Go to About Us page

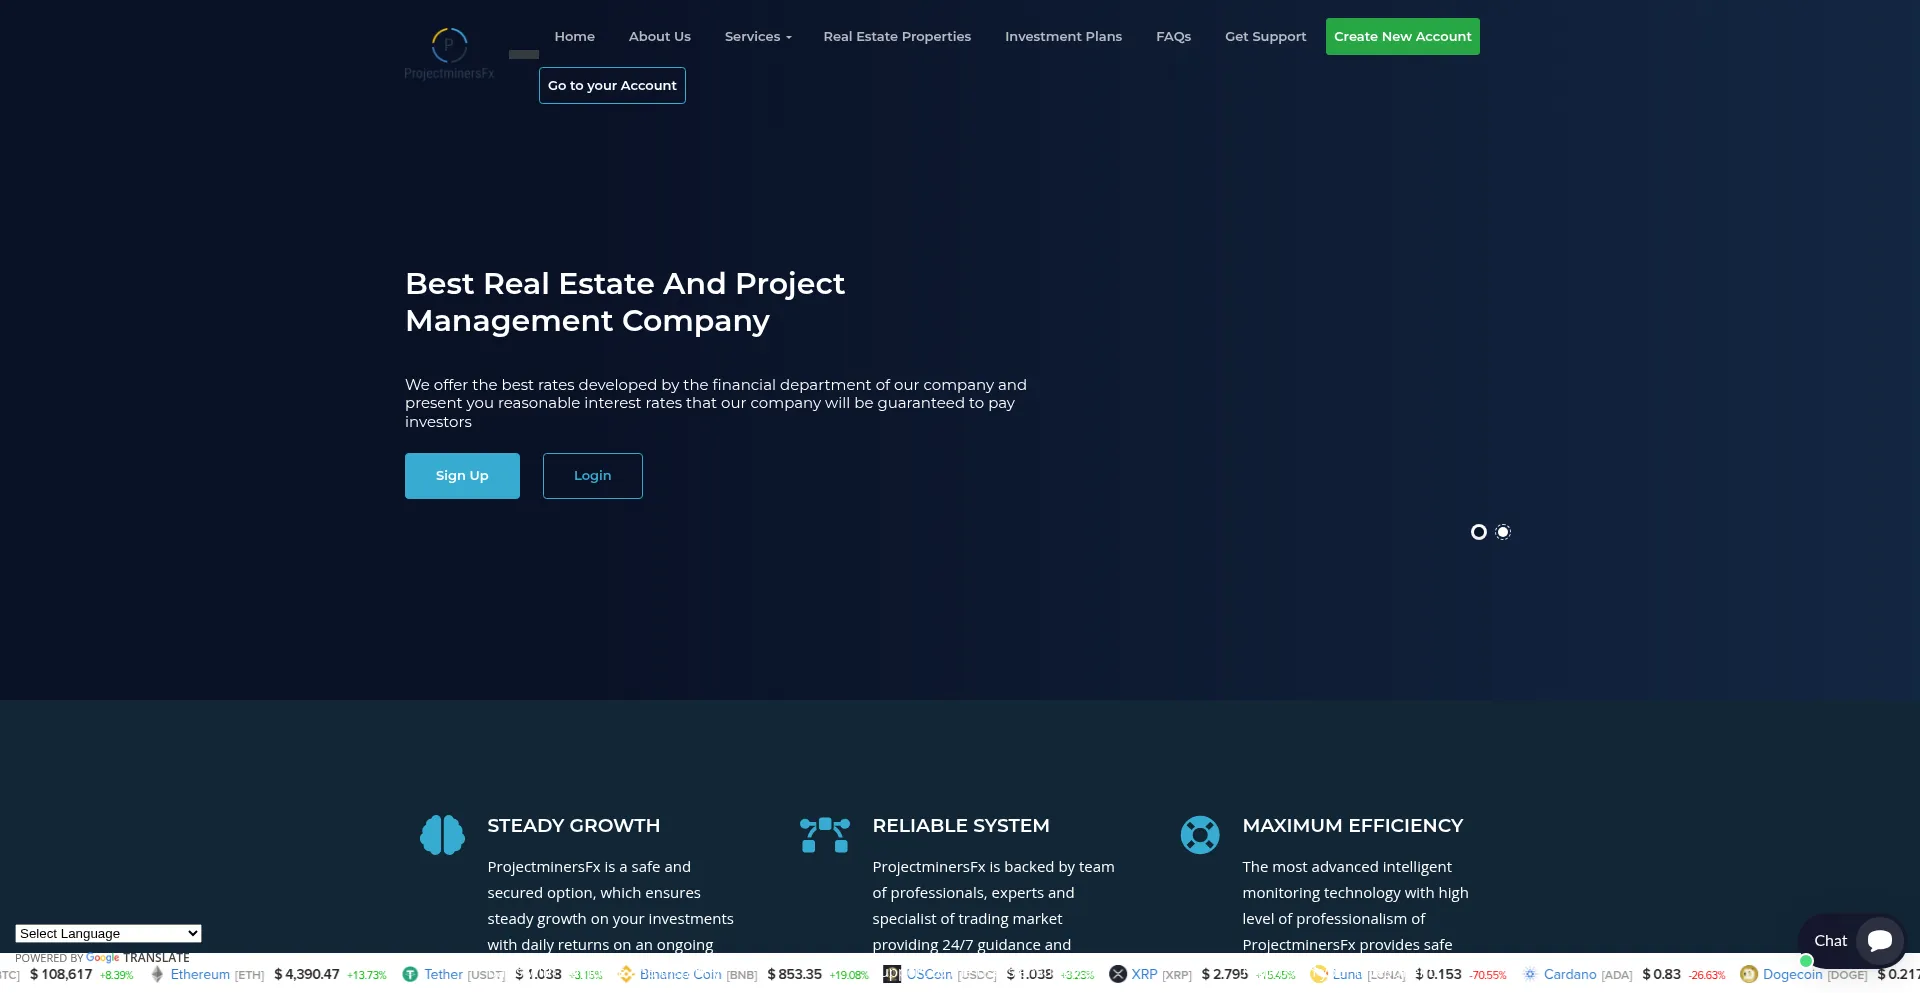pos(660,37)
